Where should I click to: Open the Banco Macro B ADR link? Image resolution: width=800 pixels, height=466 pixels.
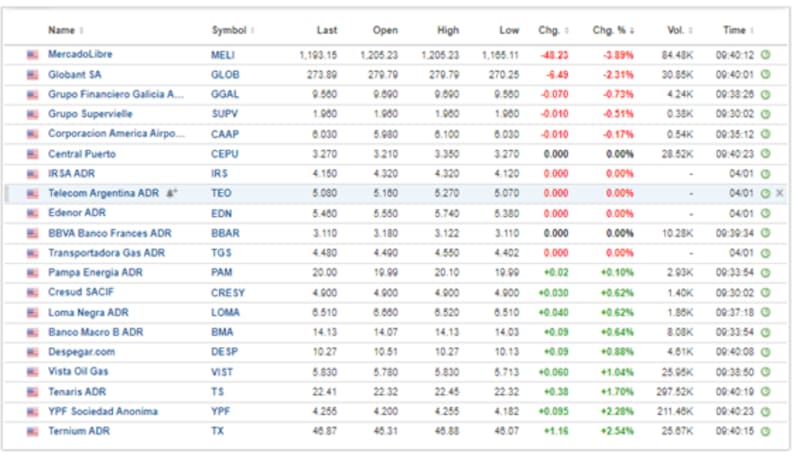click(92, 332)
